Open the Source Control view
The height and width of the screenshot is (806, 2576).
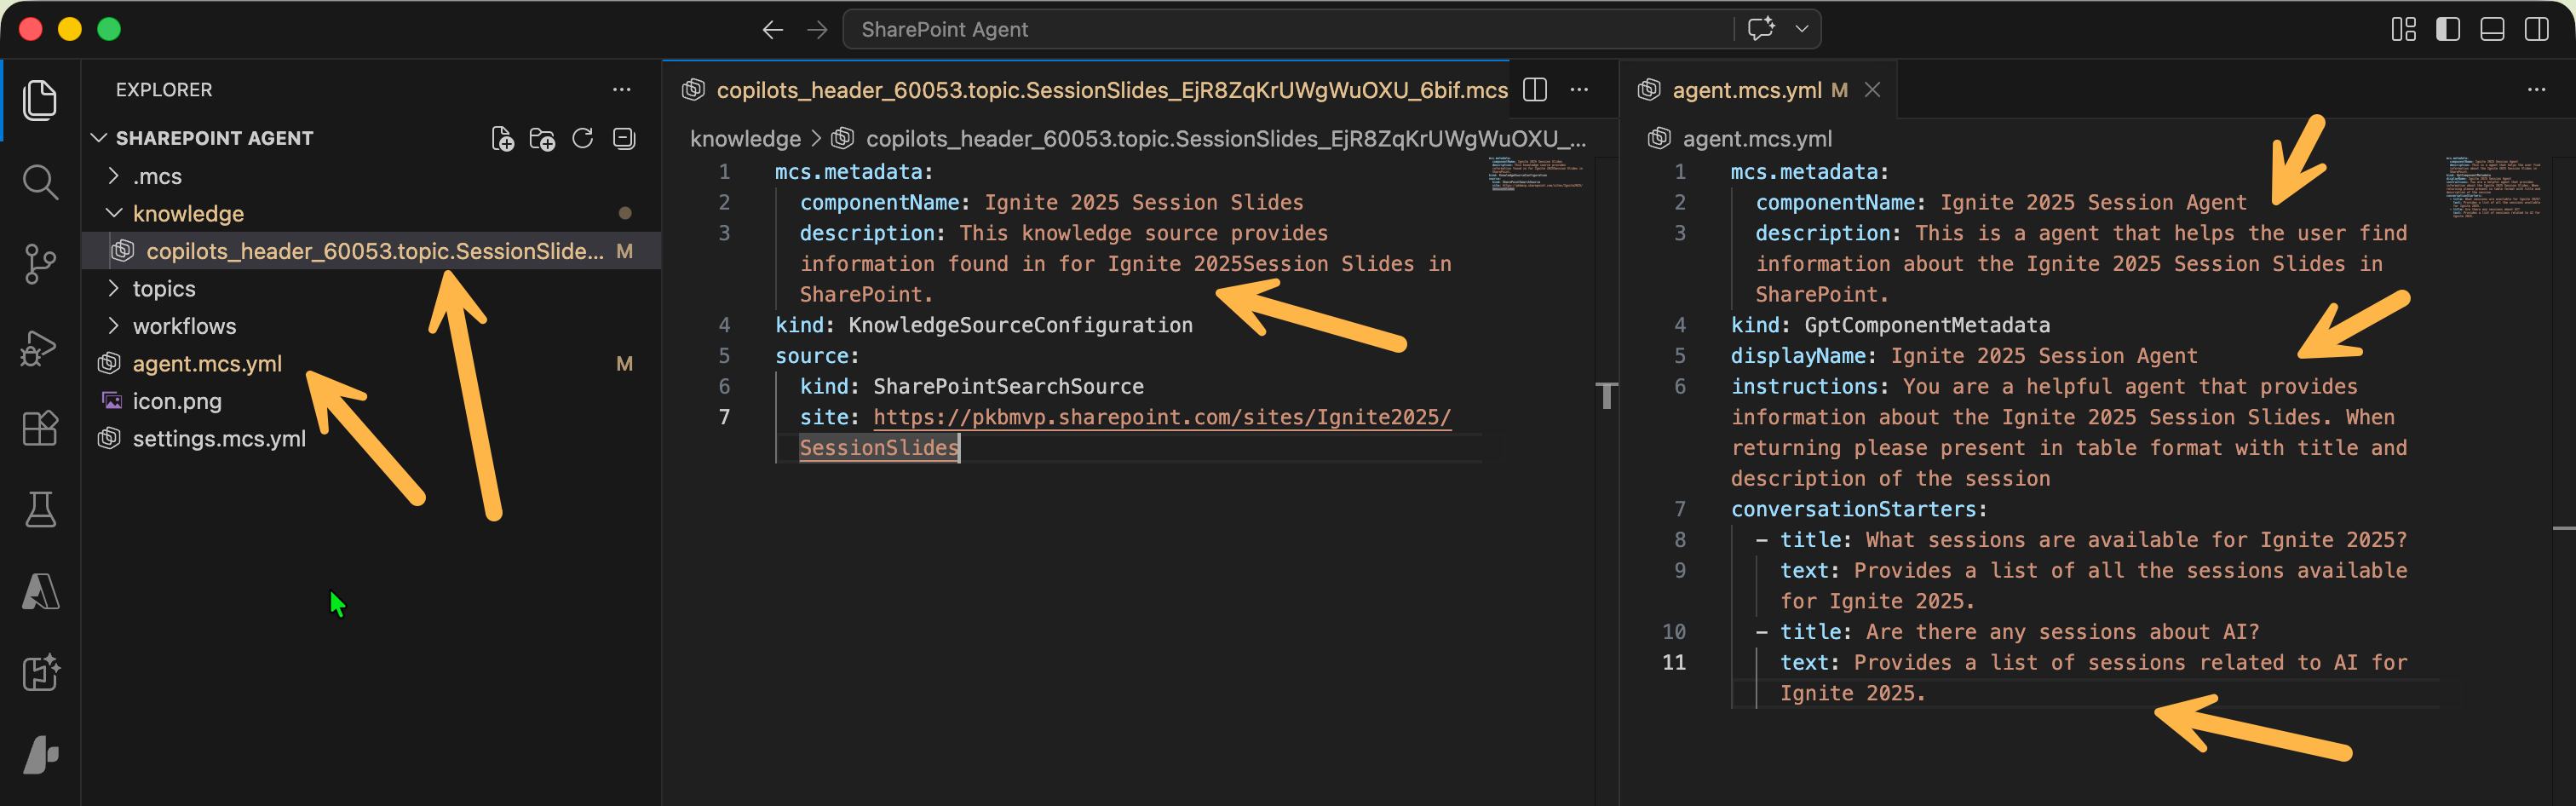pos(40,263)
